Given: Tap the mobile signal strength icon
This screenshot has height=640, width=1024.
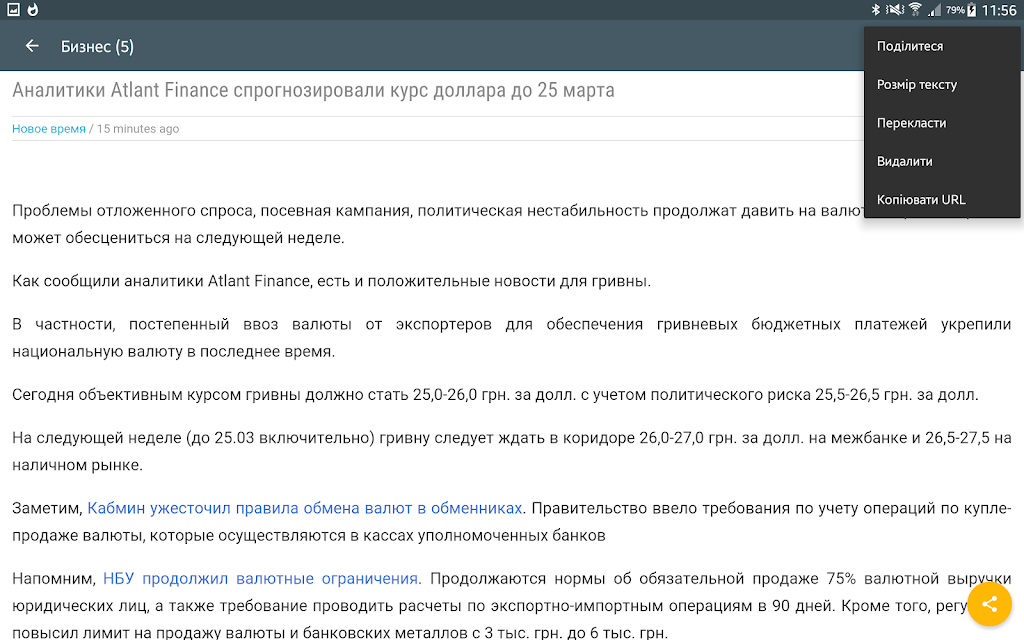Looking at the screenshot, I should click(935, 9).
